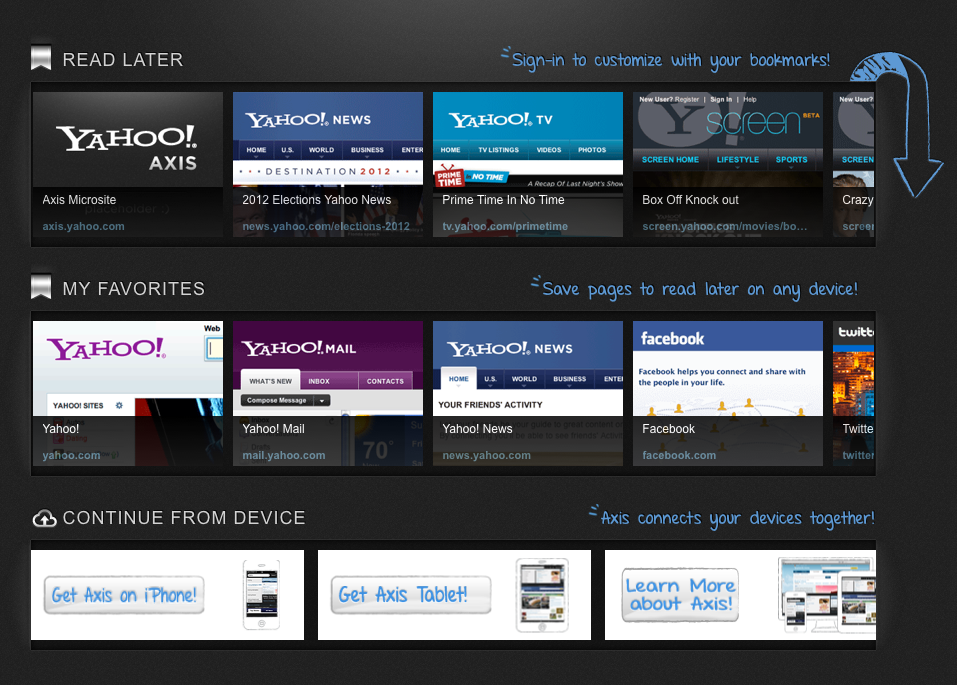Follow the news.yahoo.com link under Yahoo! News

[x=486, y=455]
